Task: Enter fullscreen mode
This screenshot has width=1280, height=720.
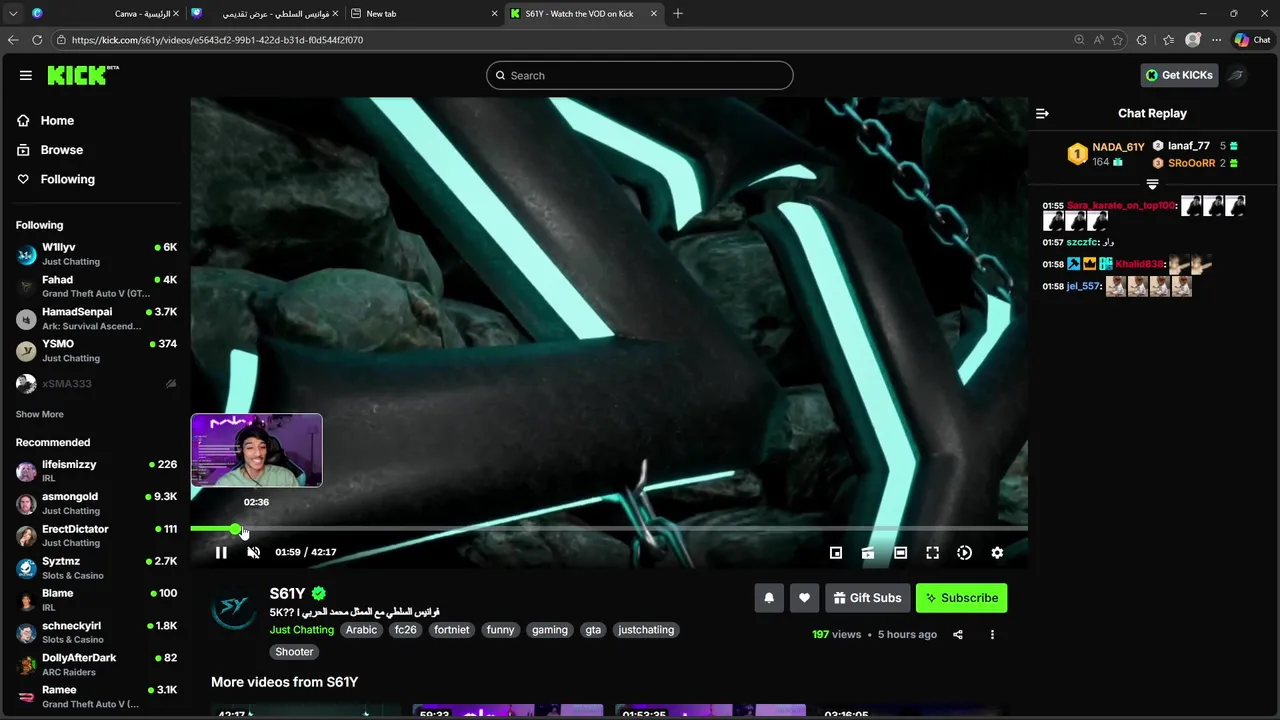Action: [932, 552]
